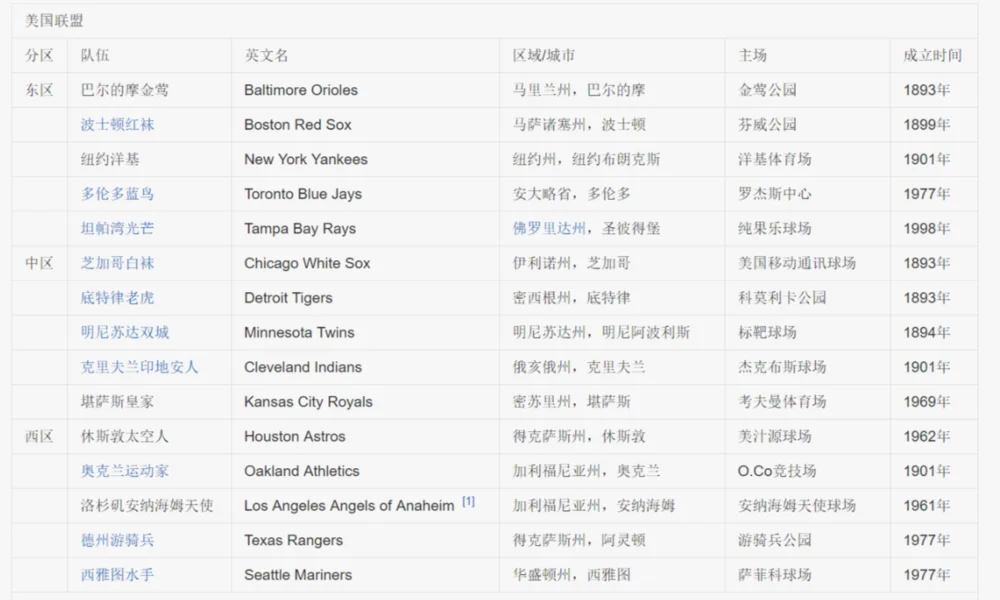This screenshot has width=1000, height=600.
Task: Select the 东区 division cell
Action: click(x=40, y=90)
